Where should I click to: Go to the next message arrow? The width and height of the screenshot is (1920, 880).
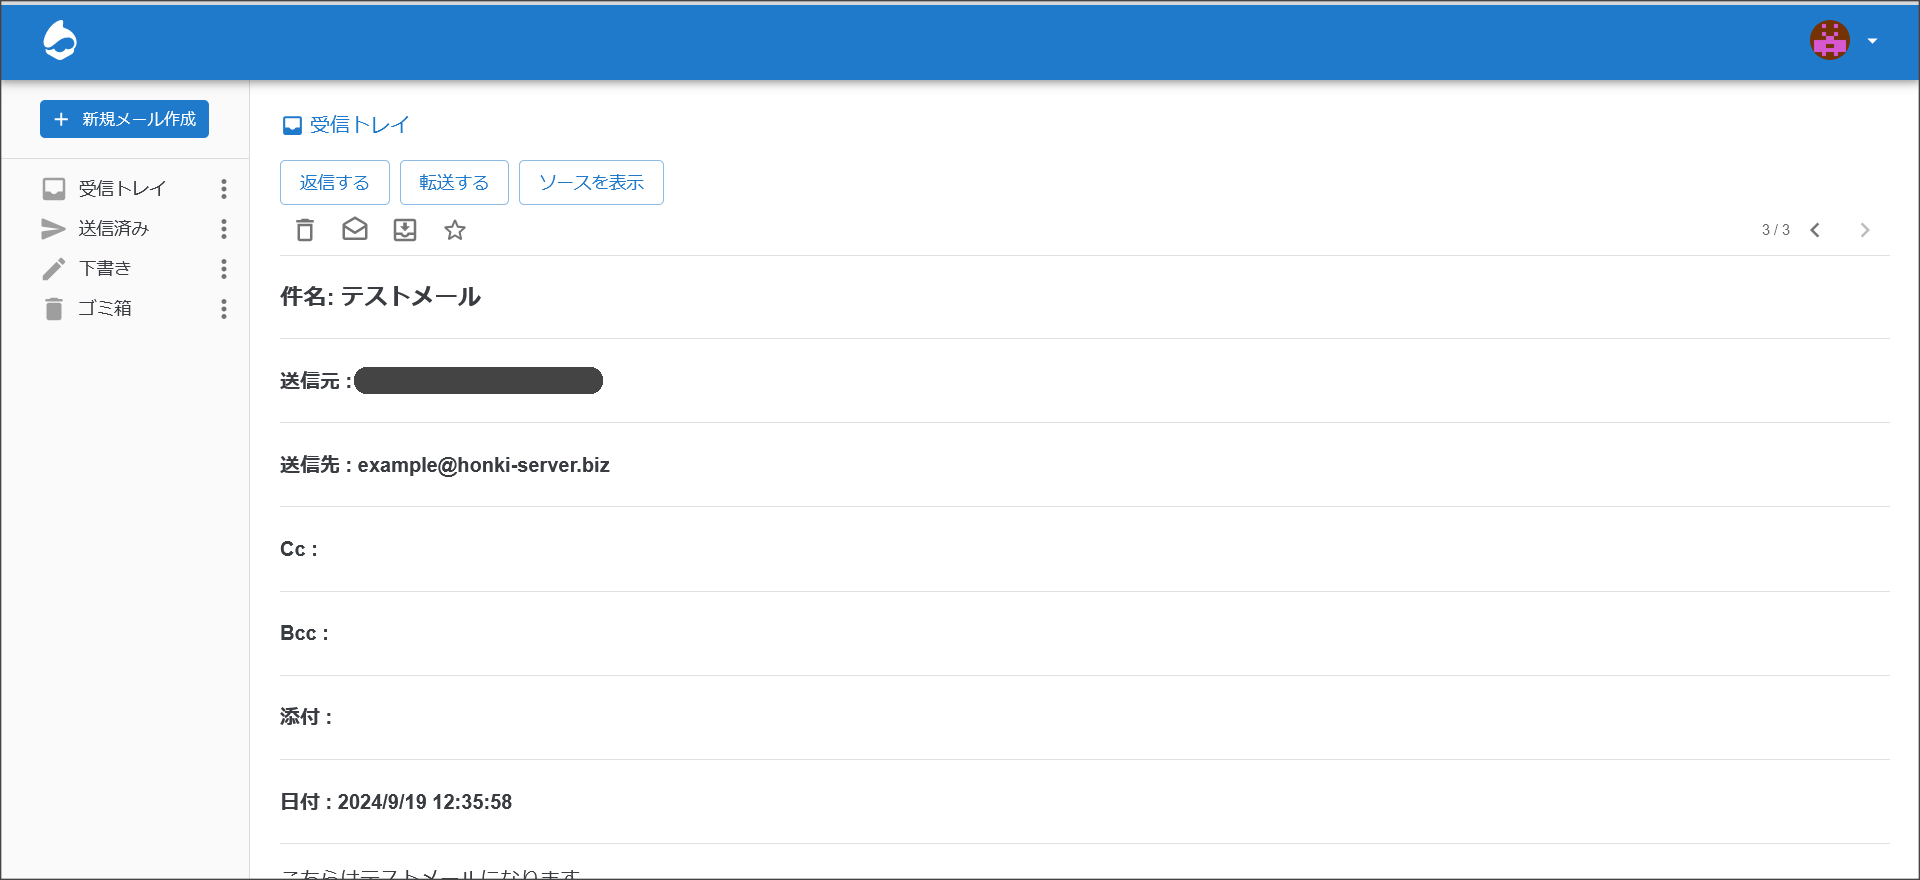[1865, 230]
